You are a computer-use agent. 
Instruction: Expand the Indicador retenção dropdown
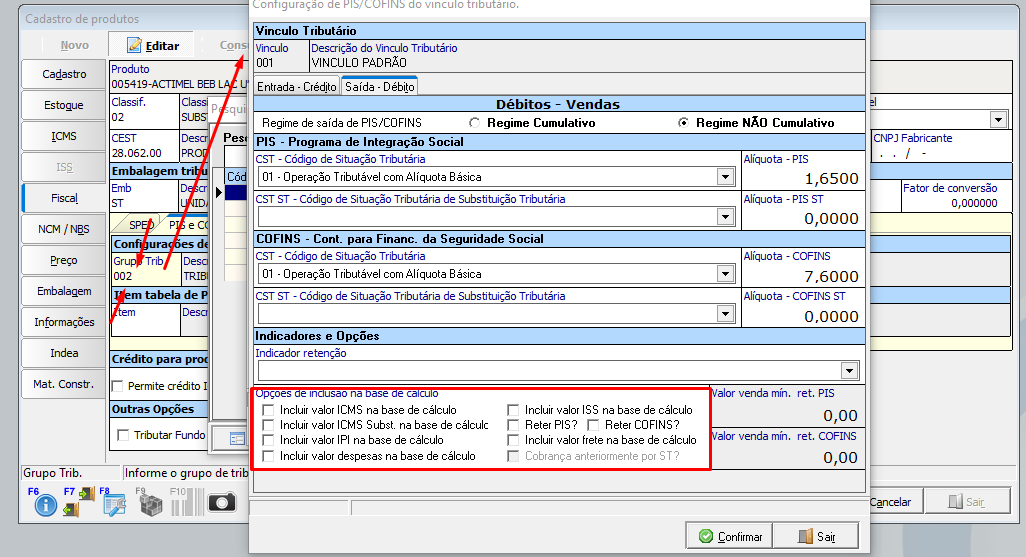849,371
